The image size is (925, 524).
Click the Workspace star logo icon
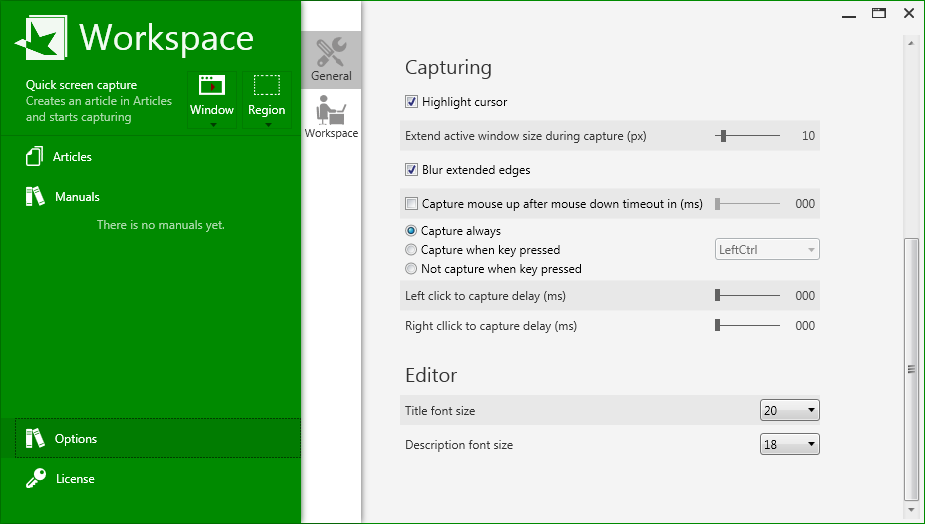39,38
